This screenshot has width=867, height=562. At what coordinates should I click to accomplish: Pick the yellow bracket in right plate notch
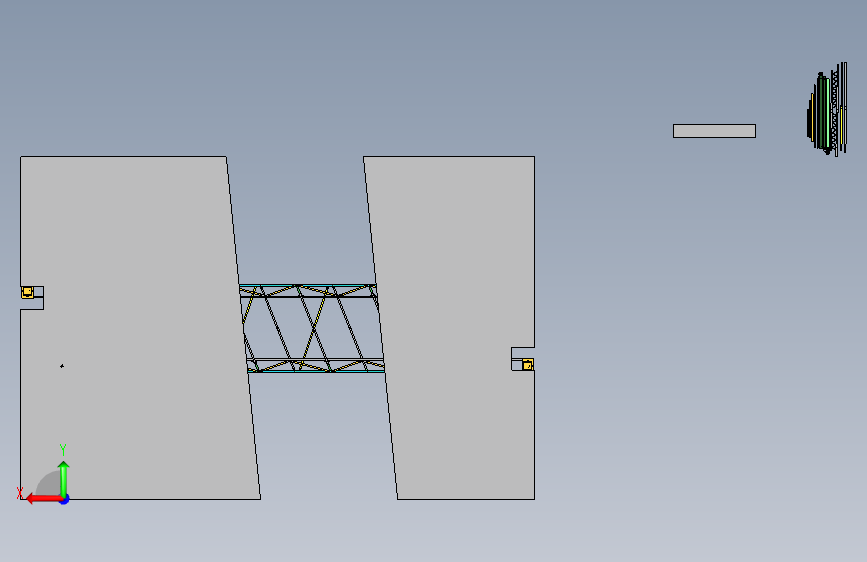coord(527,365)
